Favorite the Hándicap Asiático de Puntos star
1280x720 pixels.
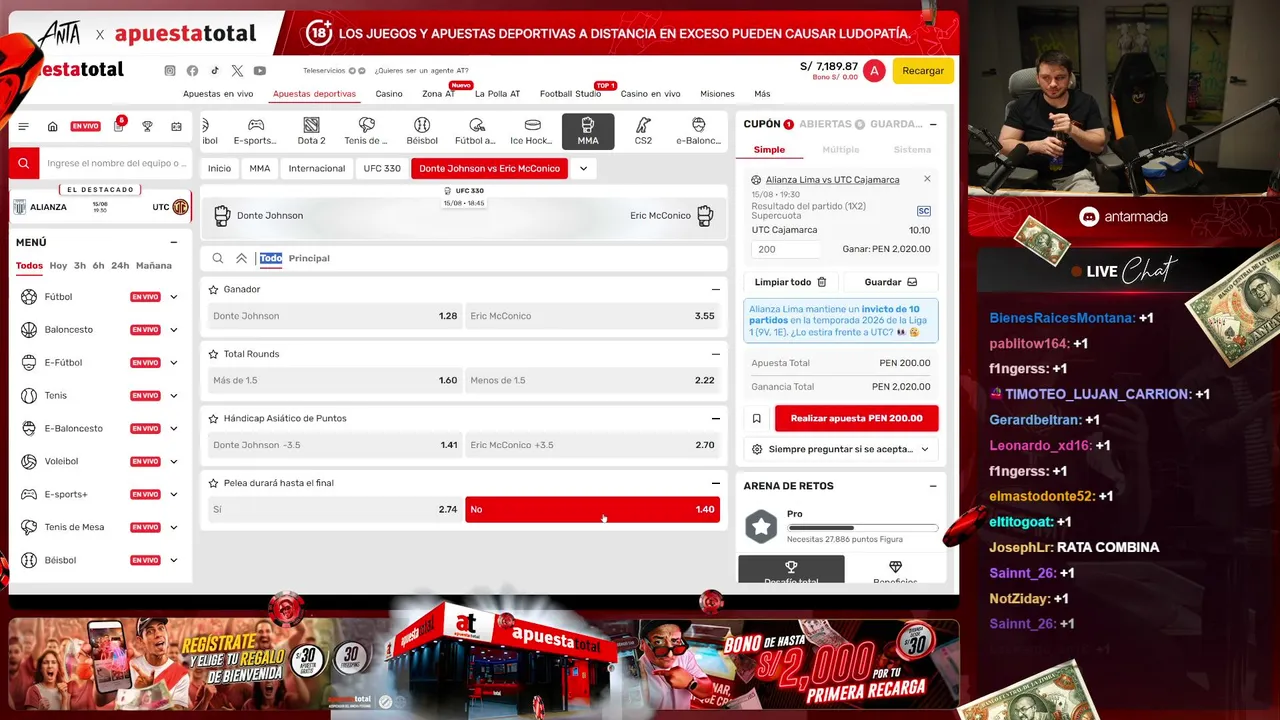(x=213, y=418)
